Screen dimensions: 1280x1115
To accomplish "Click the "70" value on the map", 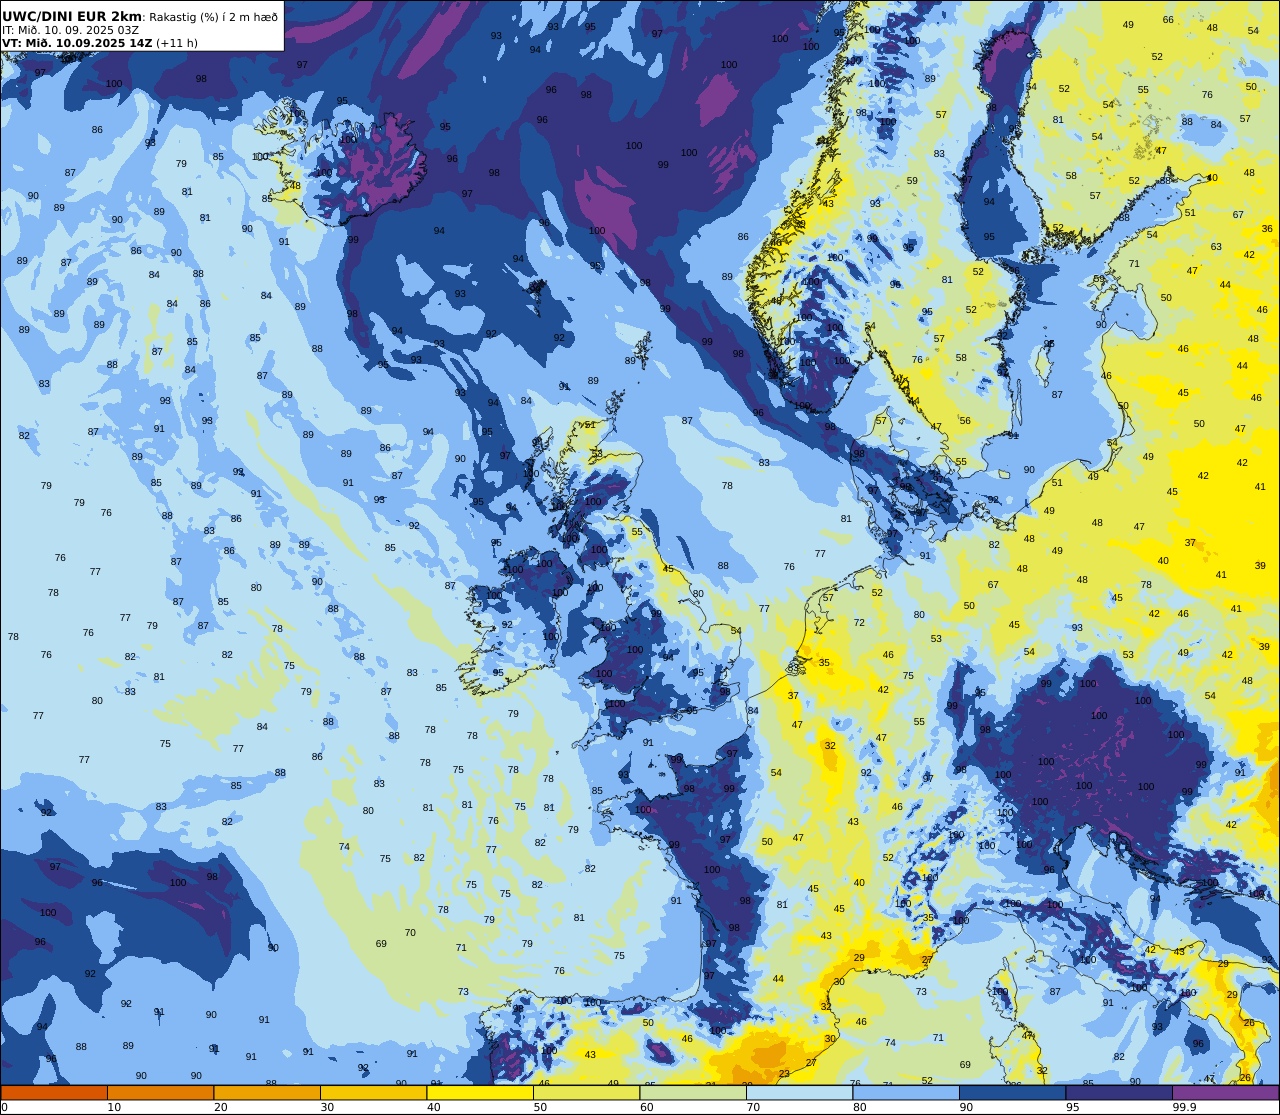I will pos(410,932).
